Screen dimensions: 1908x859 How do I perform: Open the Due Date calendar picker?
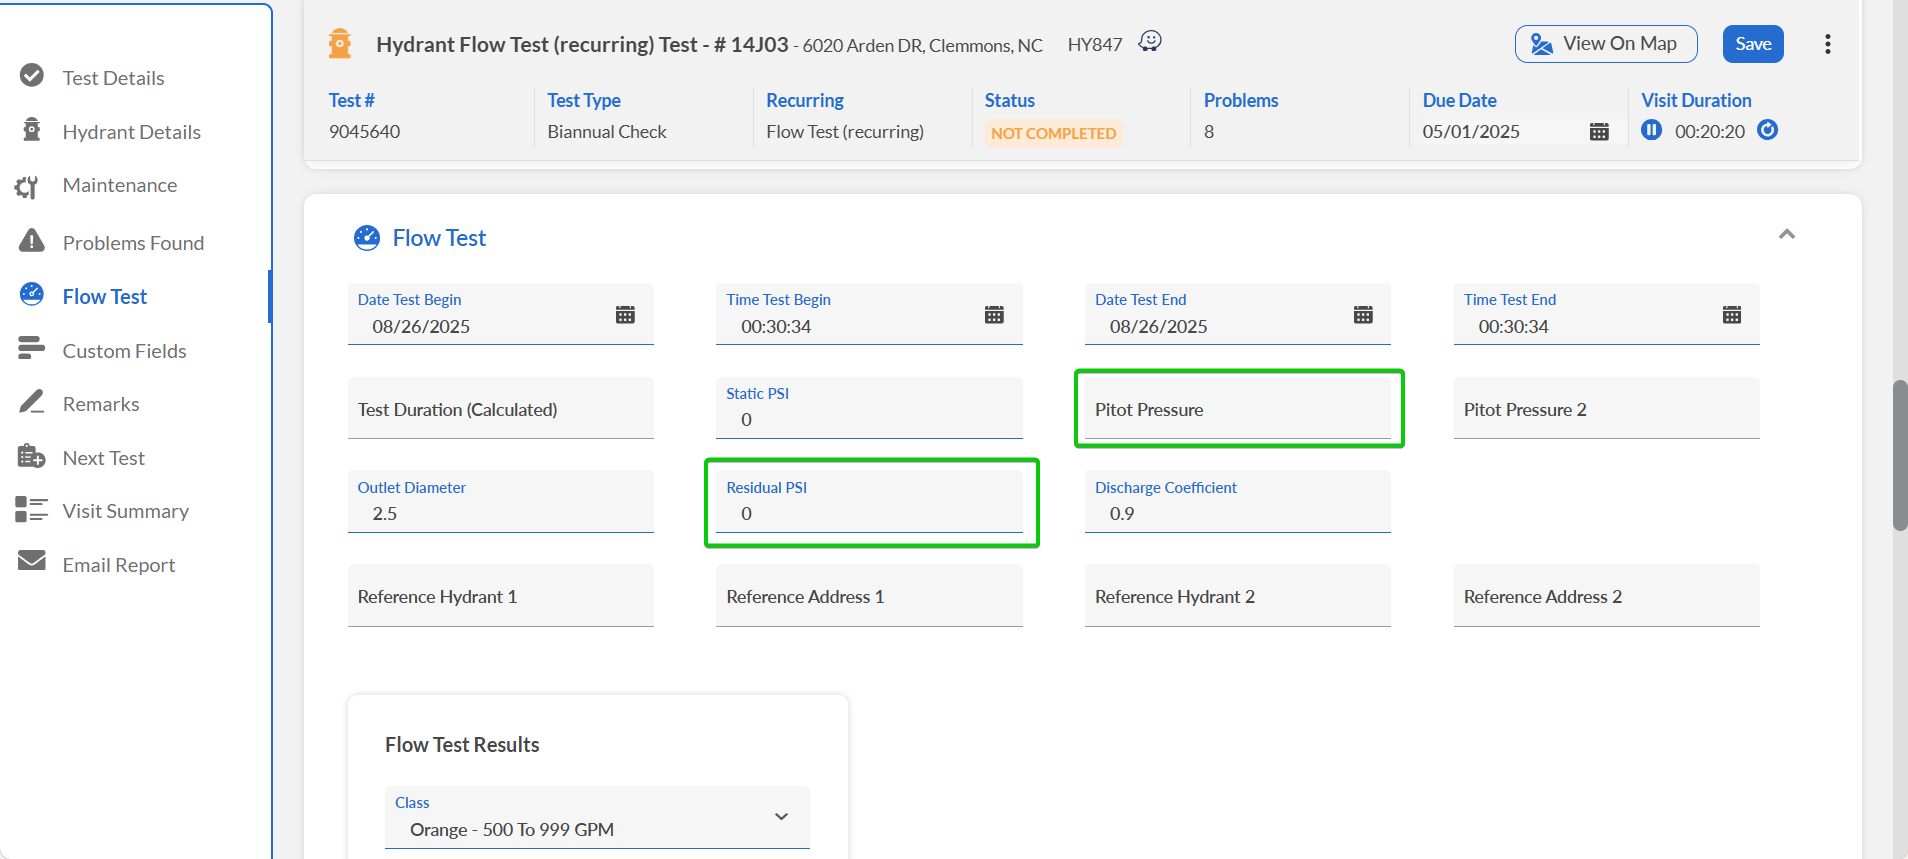click(x=1598, y=132)
